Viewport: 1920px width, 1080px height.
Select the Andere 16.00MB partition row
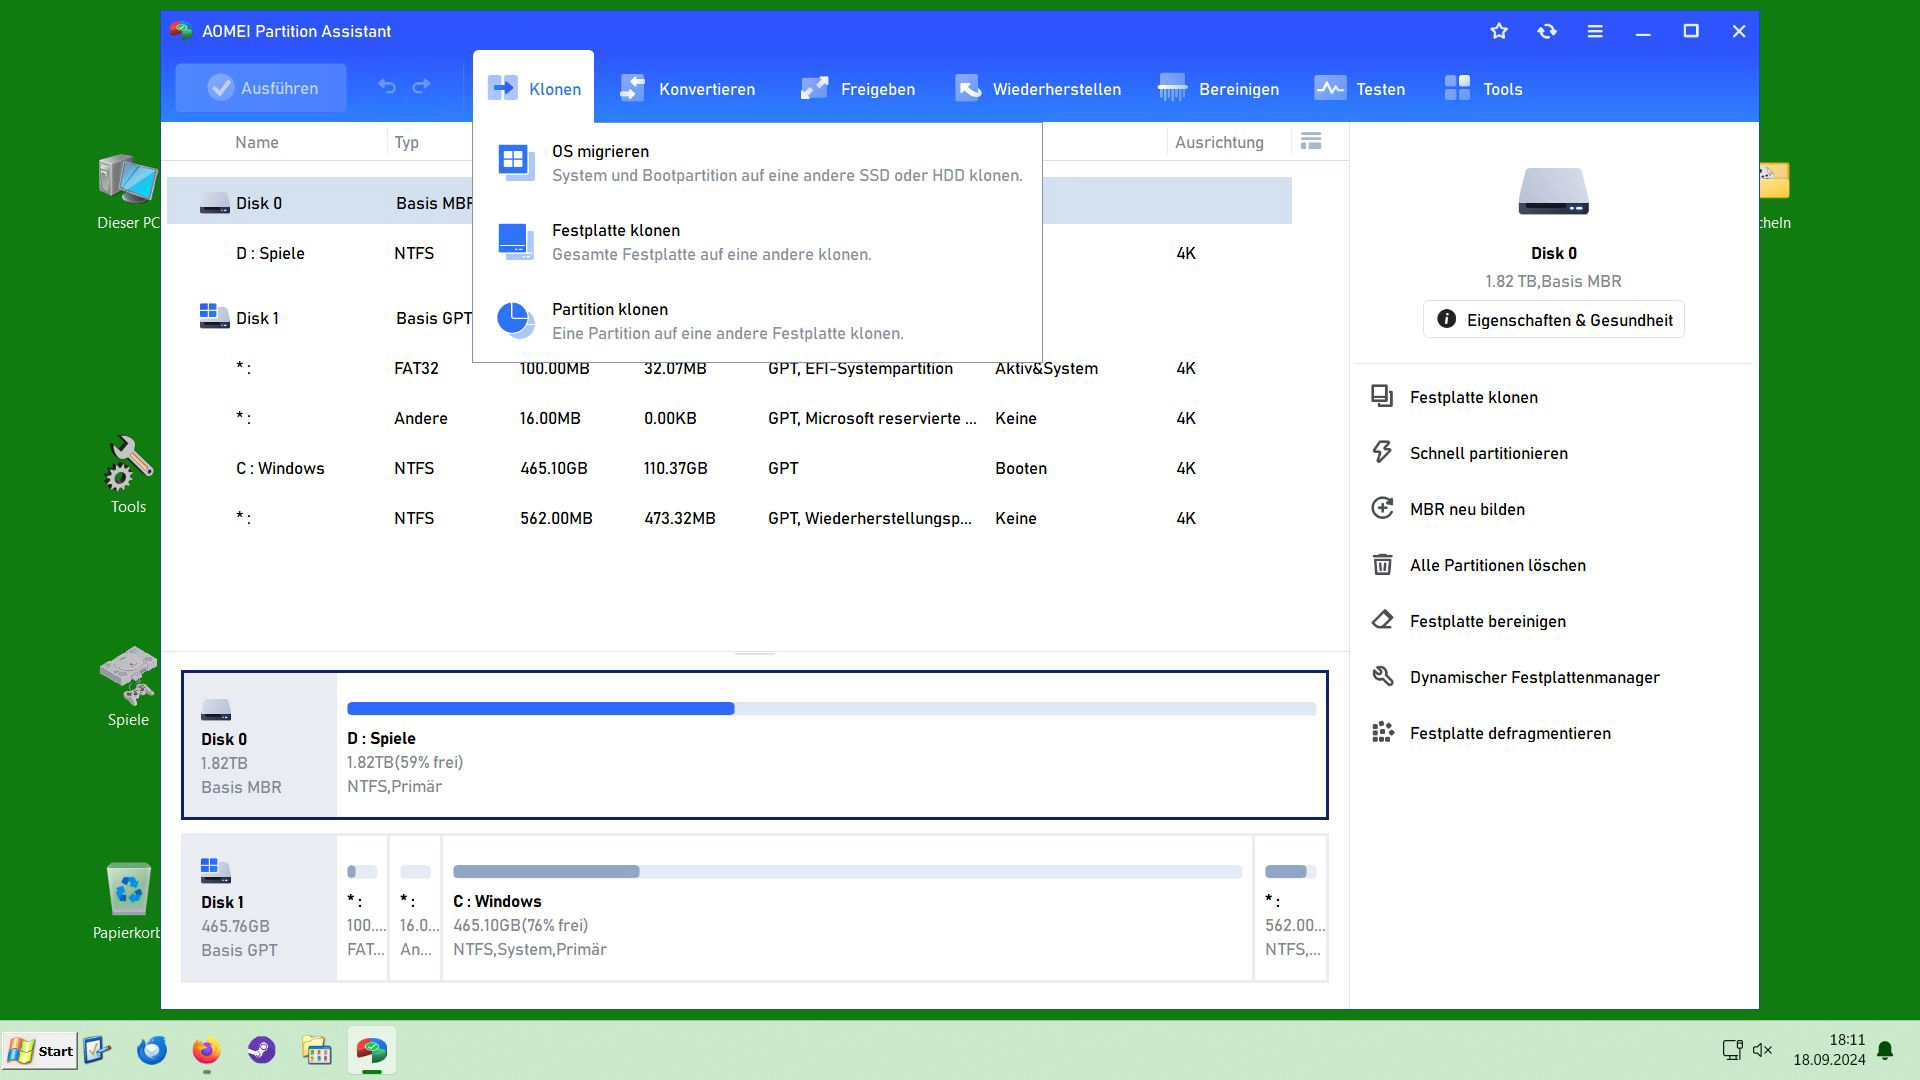(x=729, y=418)
